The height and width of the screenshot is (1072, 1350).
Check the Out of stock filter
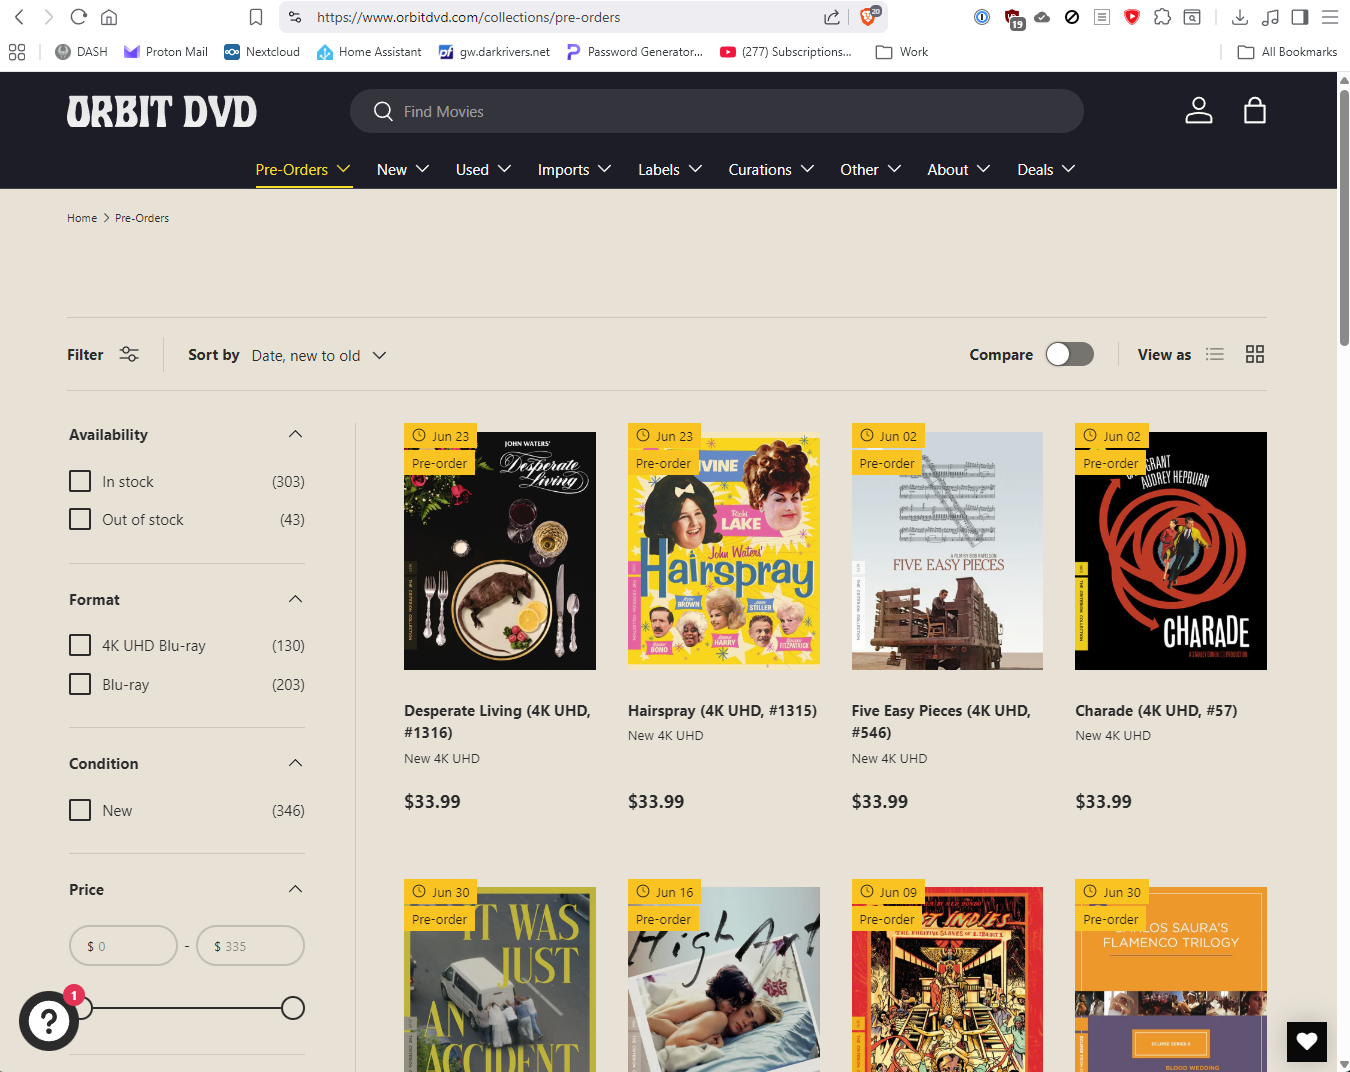[80, 519]
